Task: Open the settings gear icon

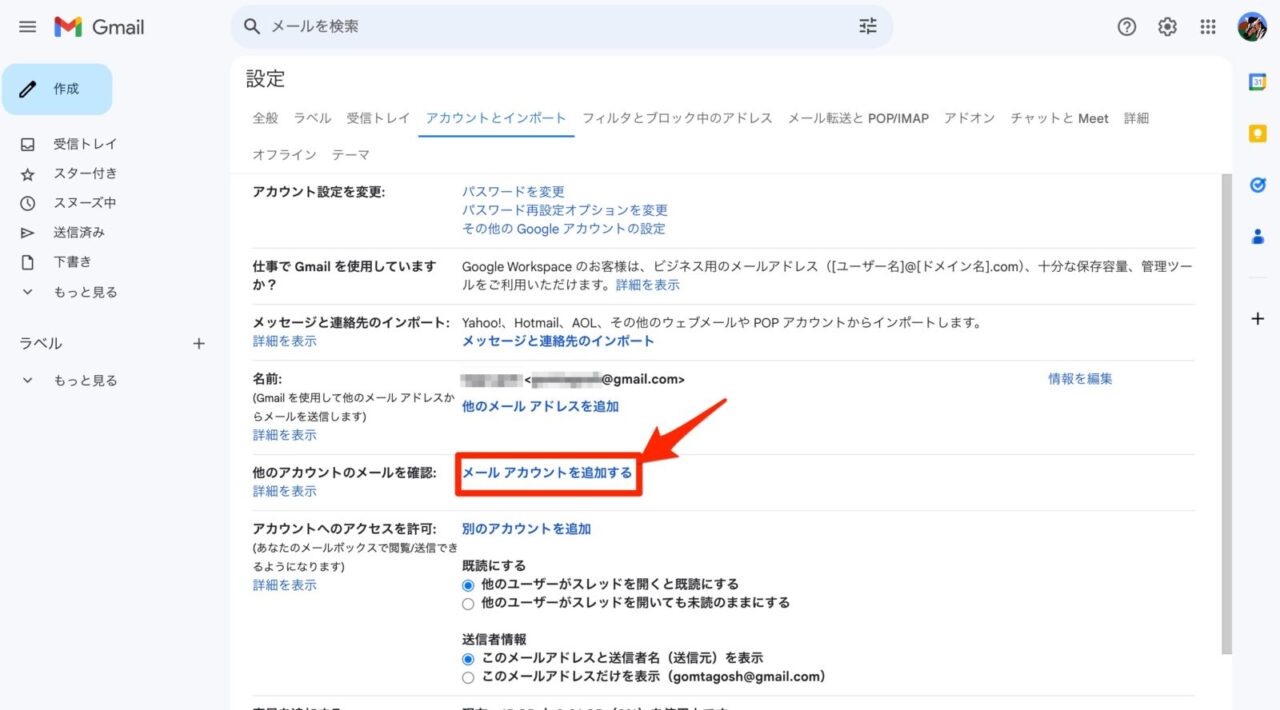Action: click(x=1167, y=27)
